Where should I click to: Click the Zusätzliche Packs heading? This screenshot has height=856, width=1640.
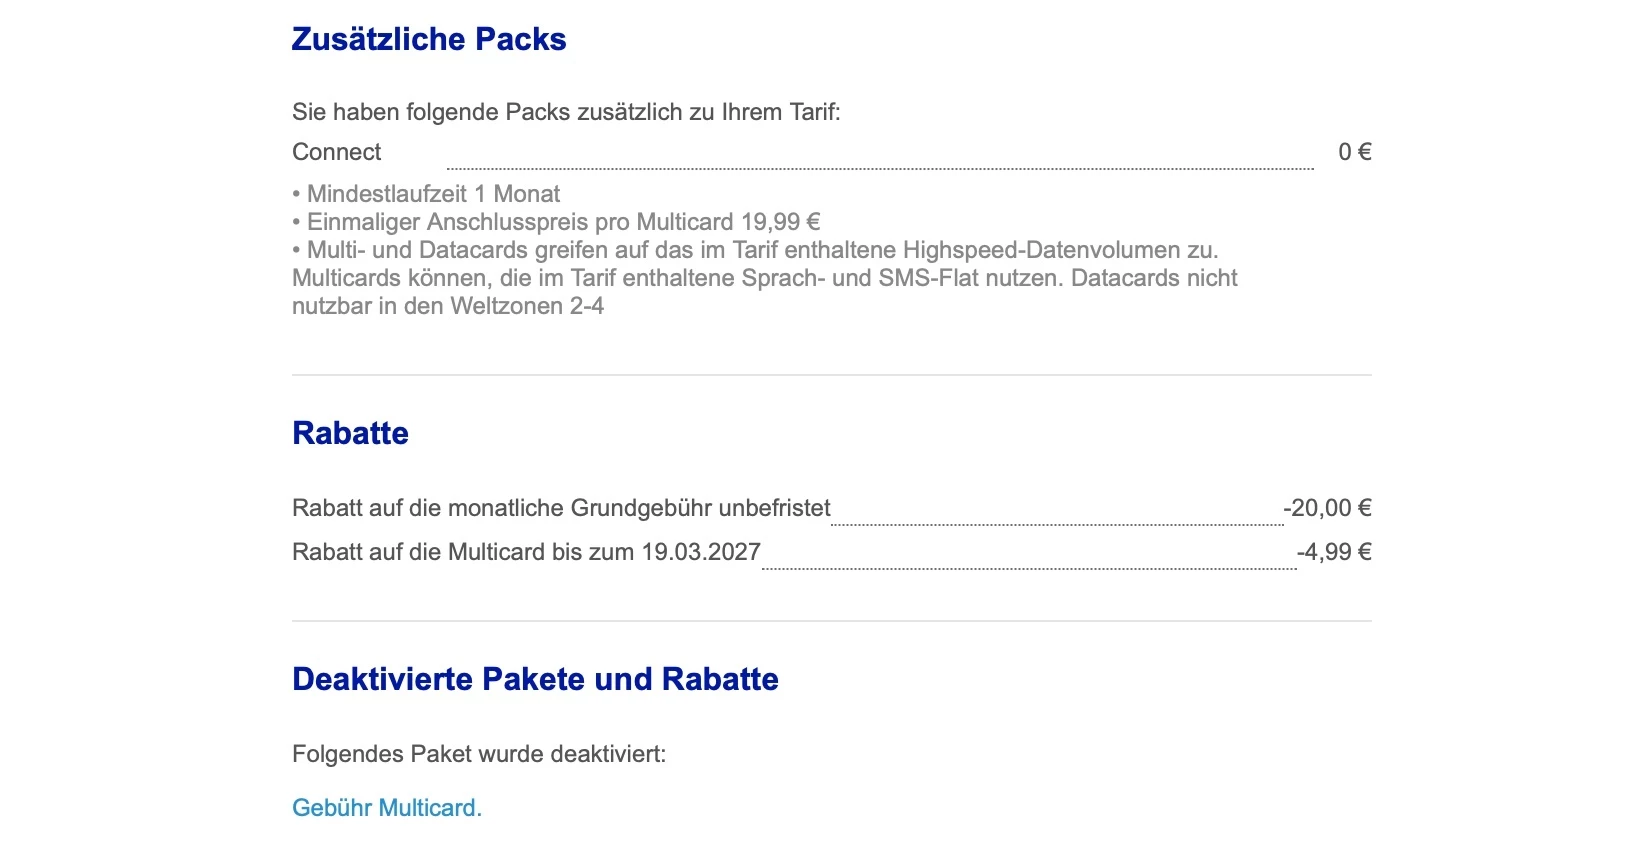click(429, 39)
